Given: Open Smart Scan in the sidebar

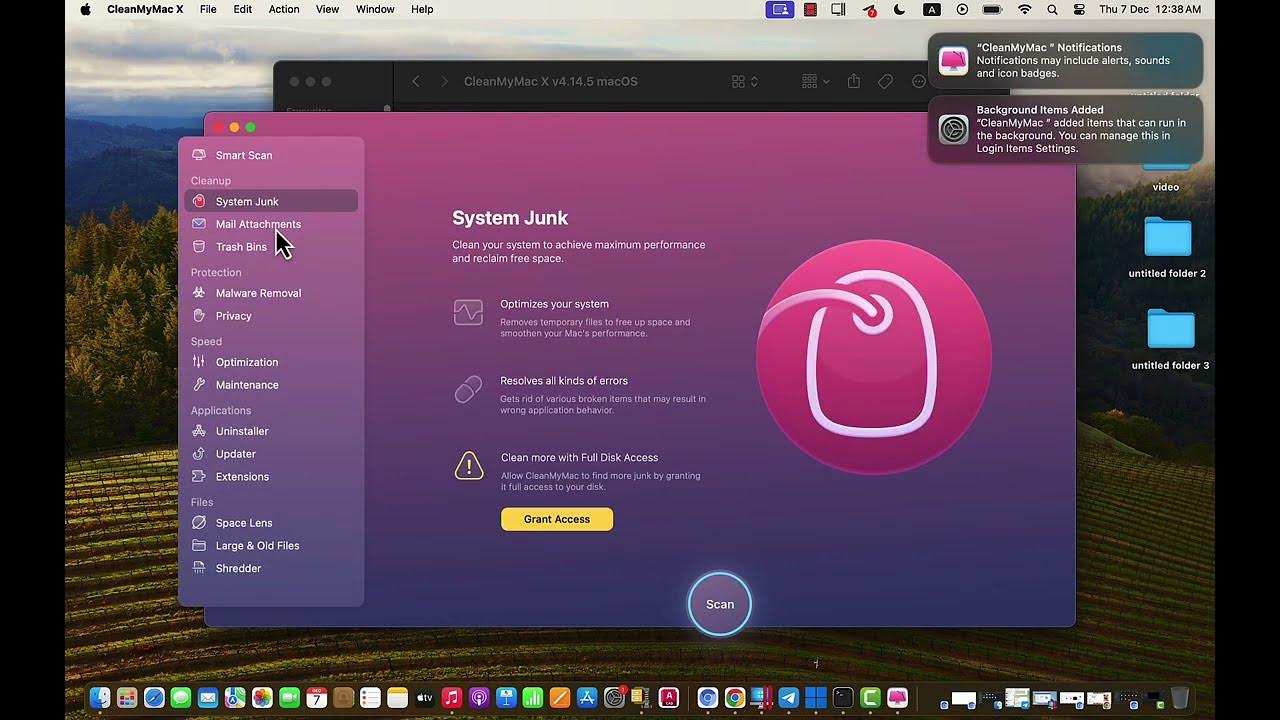Looking at the screenshot, I should click(270, 155).
